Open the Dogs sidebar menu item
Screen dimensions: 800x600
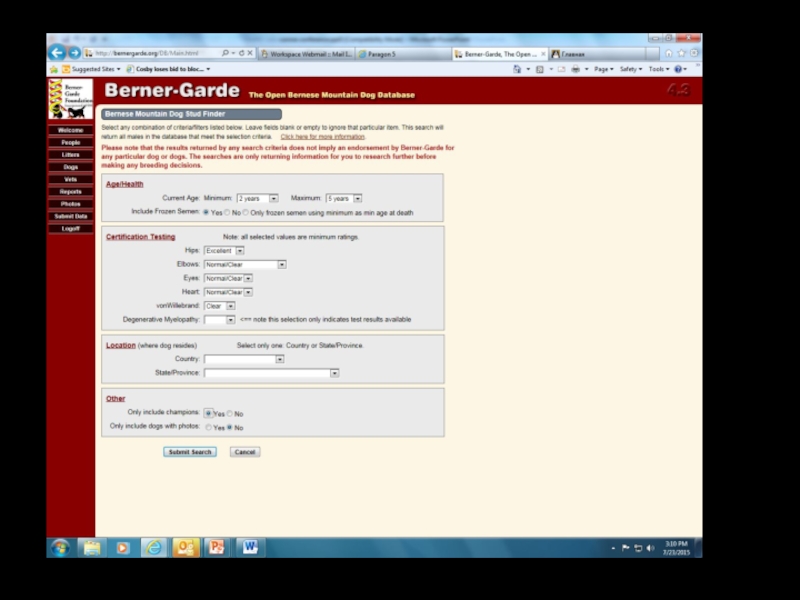pos(70,167)
